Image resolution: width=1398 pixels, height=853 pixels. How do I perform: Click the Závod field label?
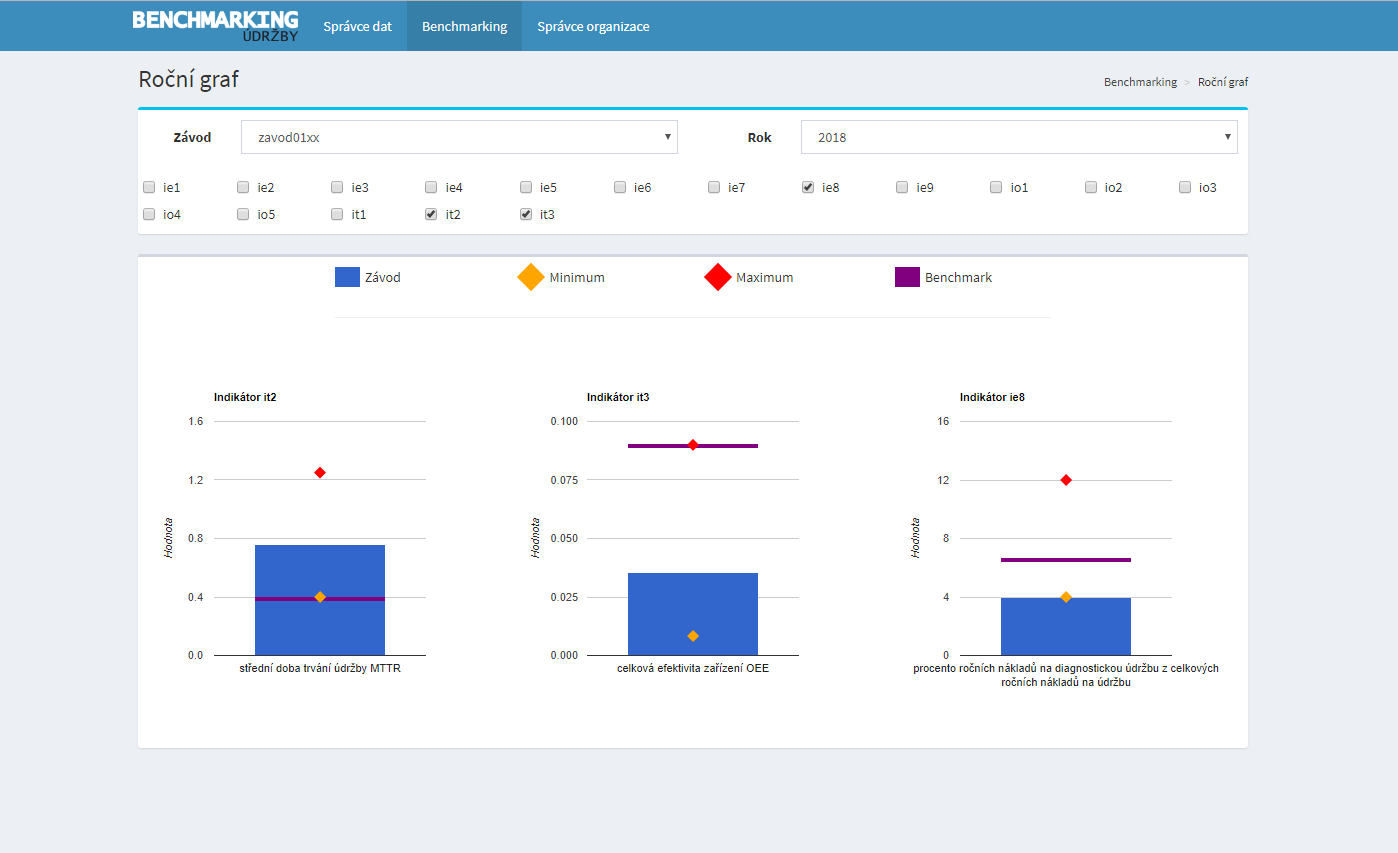(x=193, y=138)
